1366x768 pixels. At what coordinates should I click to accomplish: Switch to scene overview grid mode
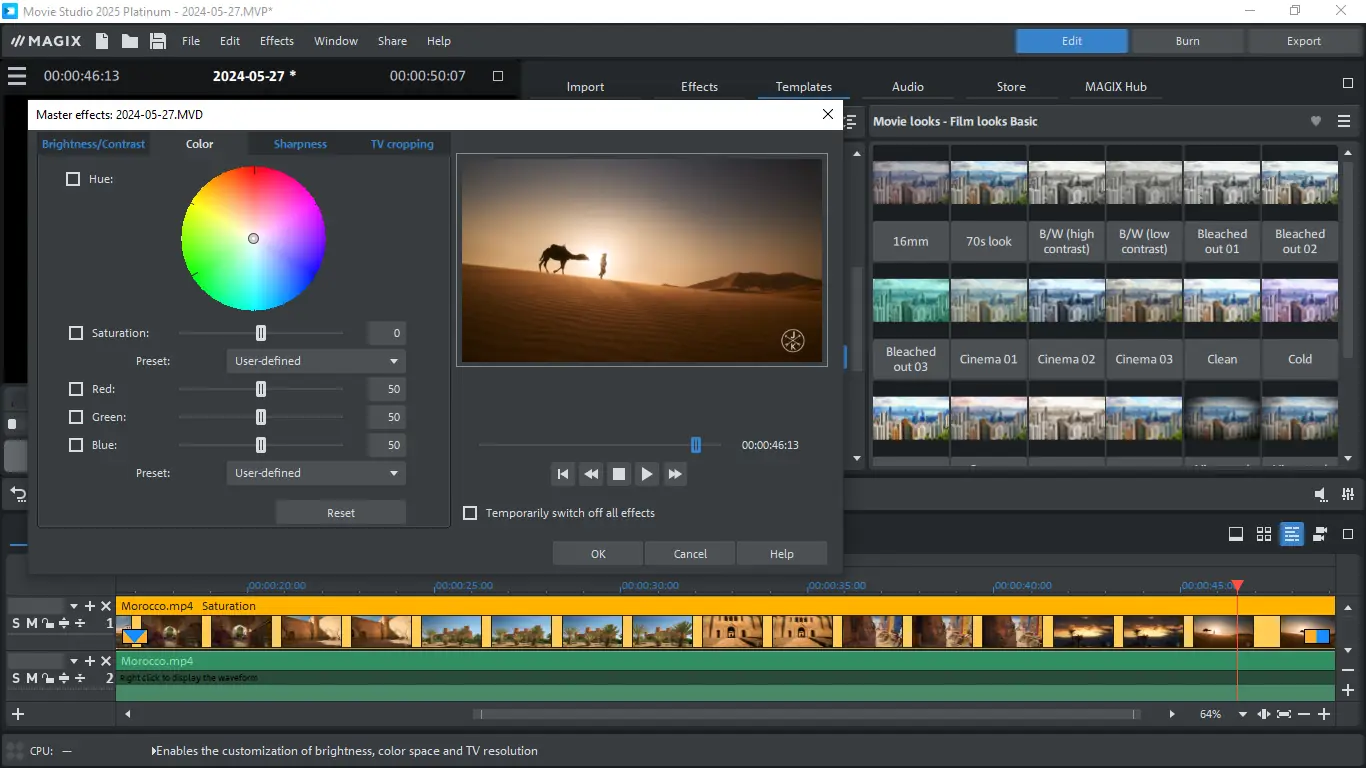[x=1264, y=534]
